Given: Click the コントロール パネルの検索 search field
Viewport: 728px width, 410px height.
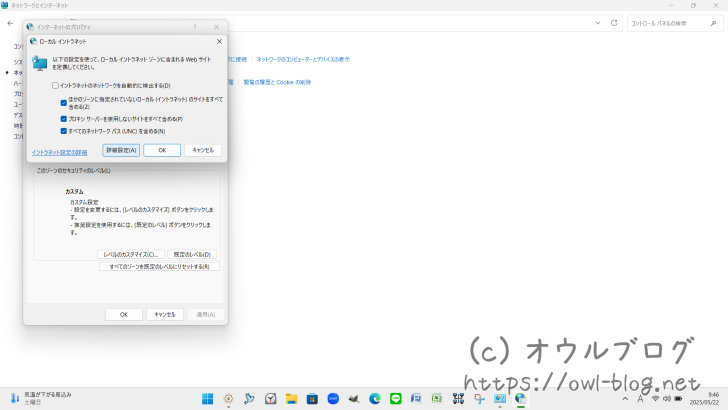Looking at the screenshot, I should coord(665,22).
